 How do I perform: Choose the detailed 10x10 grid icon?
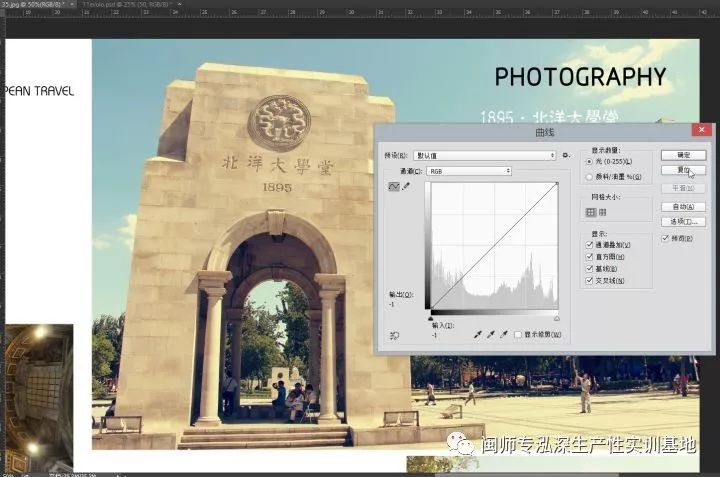tap(602, 212)
